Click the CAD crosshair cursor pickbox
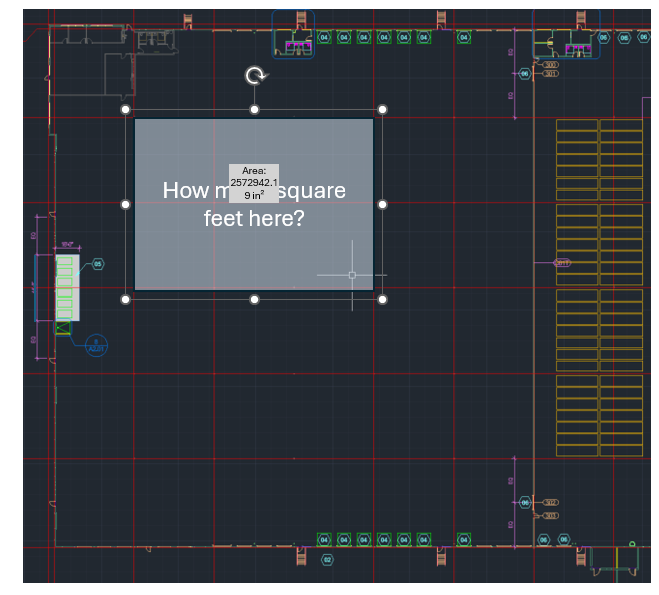The height and width of the screenshot is (595, 659). pyautogui.click(x=352, y=275)
